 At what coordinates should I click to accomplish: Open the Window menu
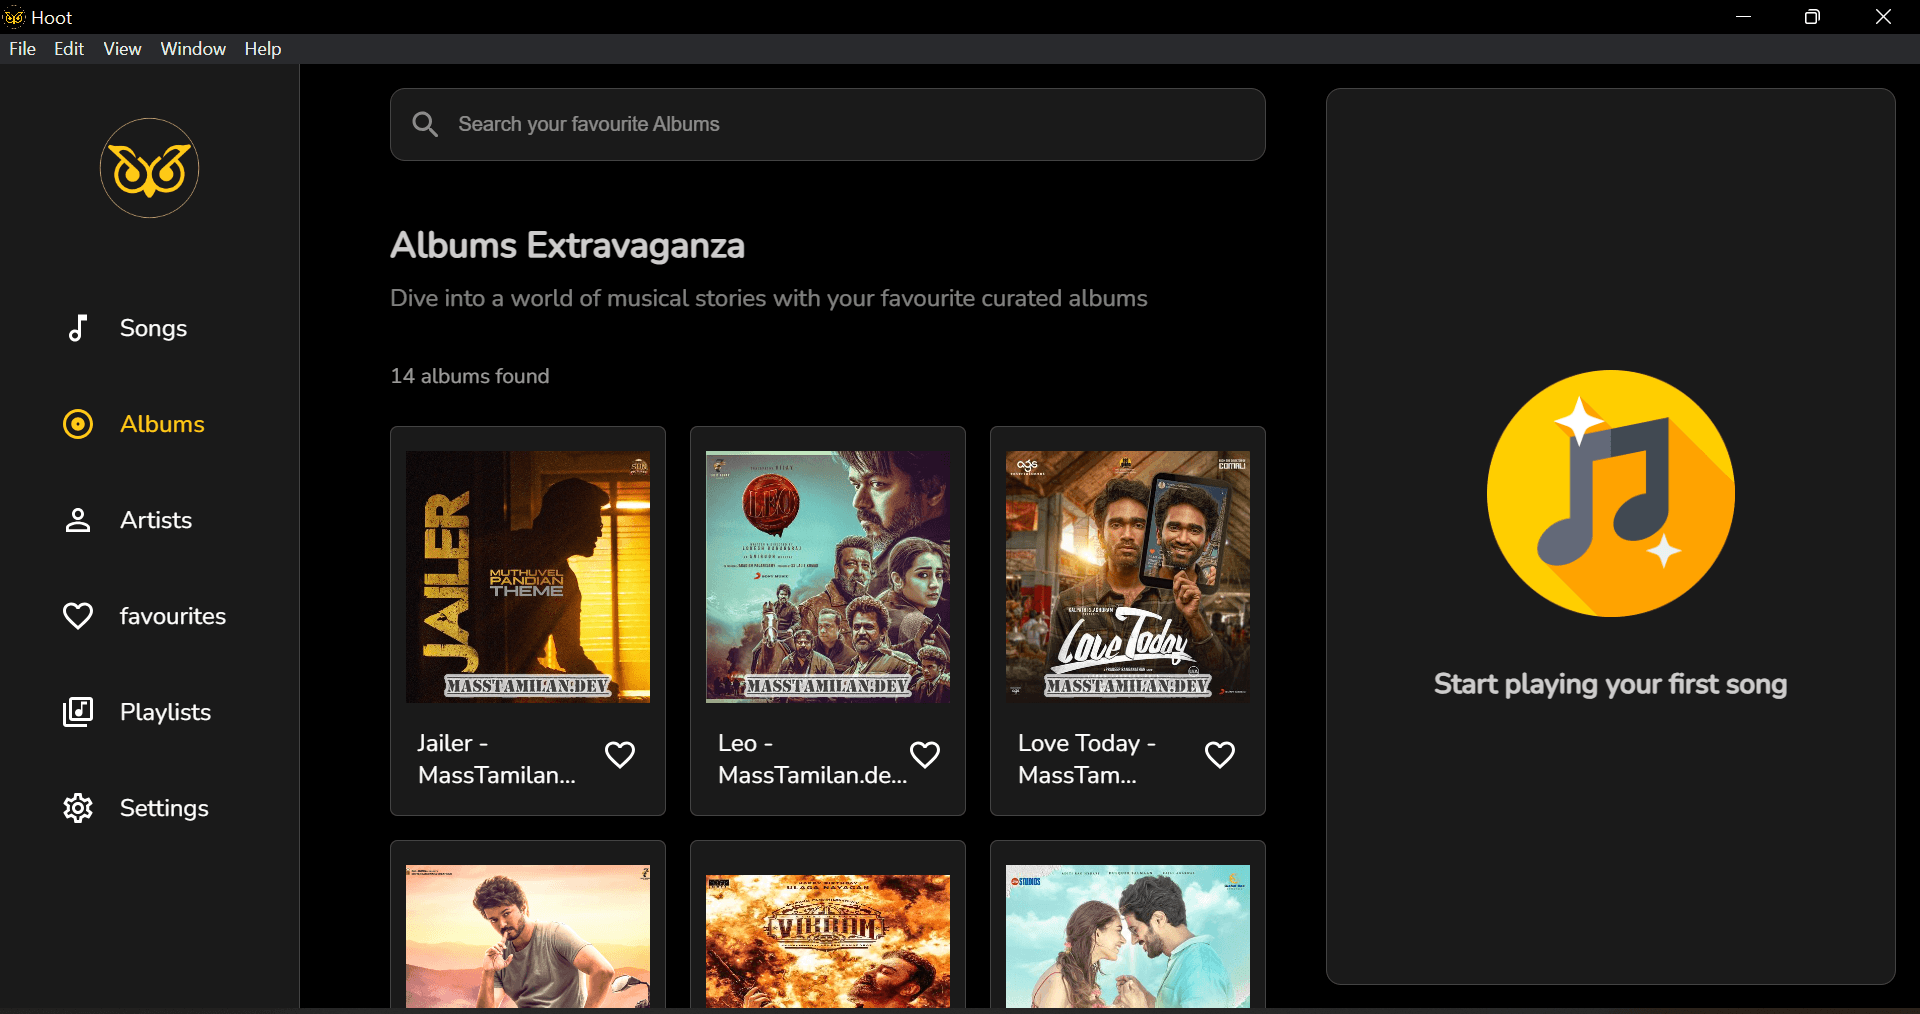193,49
